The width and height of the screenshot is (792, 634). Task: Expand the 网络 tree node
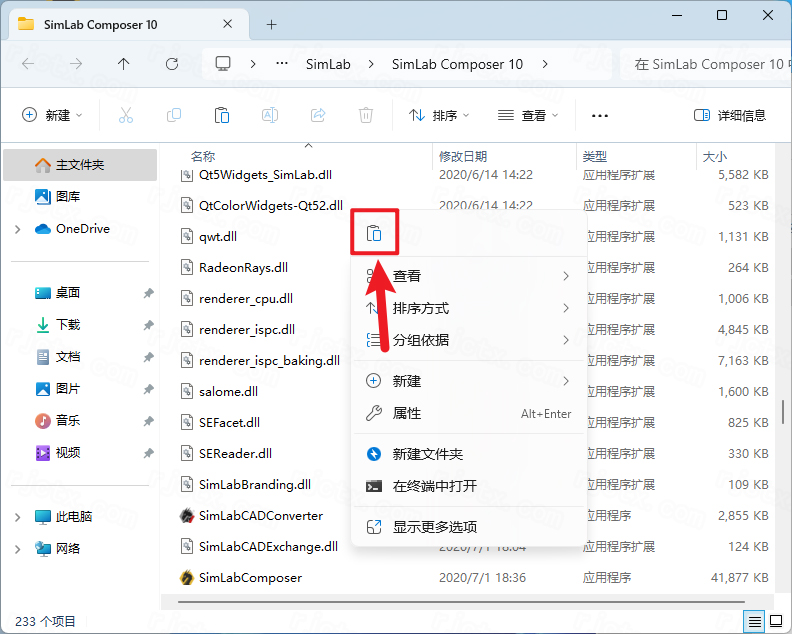tap(18, 549)
